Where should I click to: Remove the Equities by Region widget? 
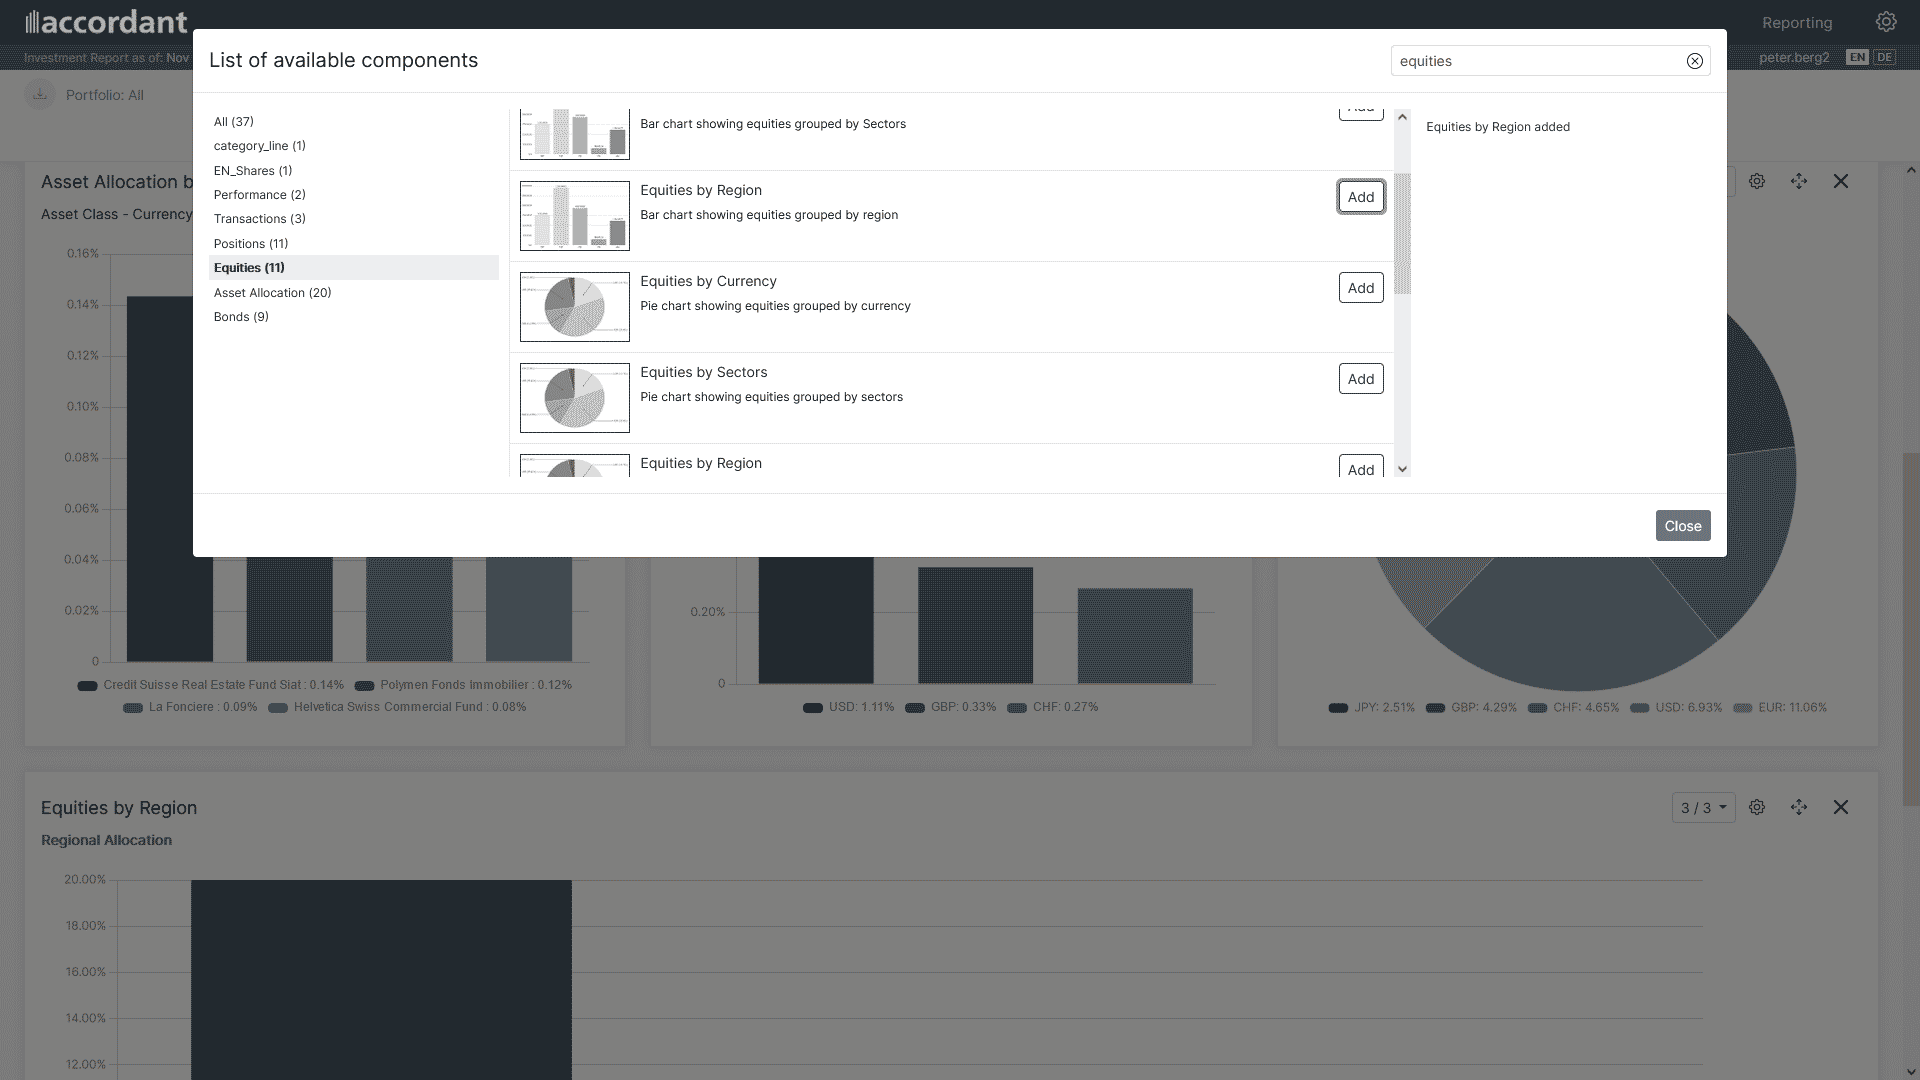pyautogui.click(x=1841, y=807)
